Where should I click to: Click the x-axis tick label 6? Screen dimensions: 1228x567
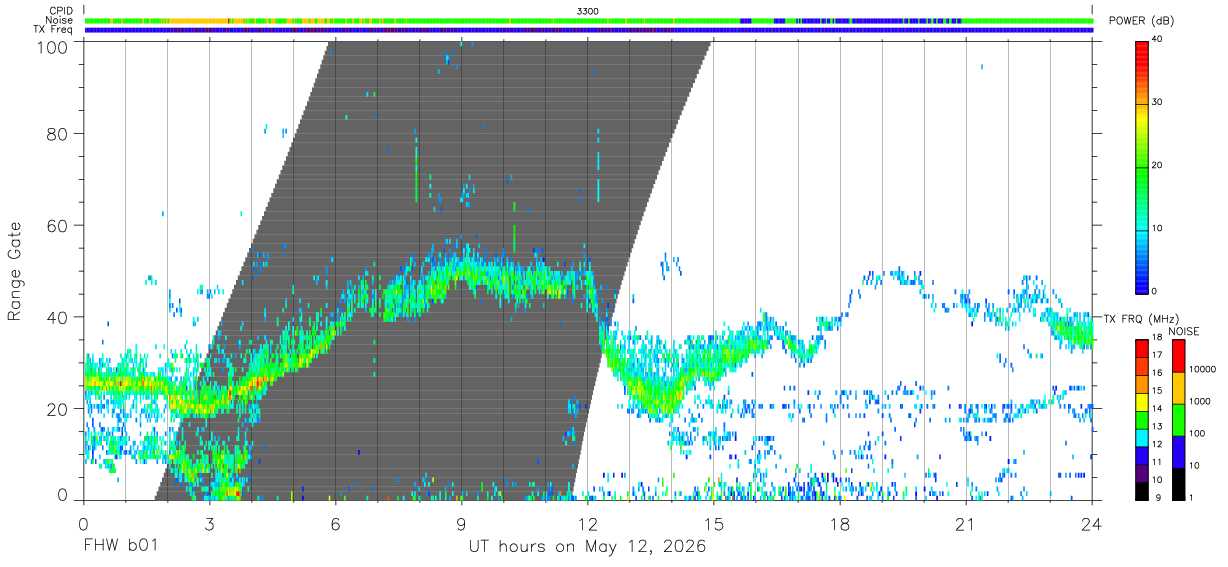click(335, 523)
